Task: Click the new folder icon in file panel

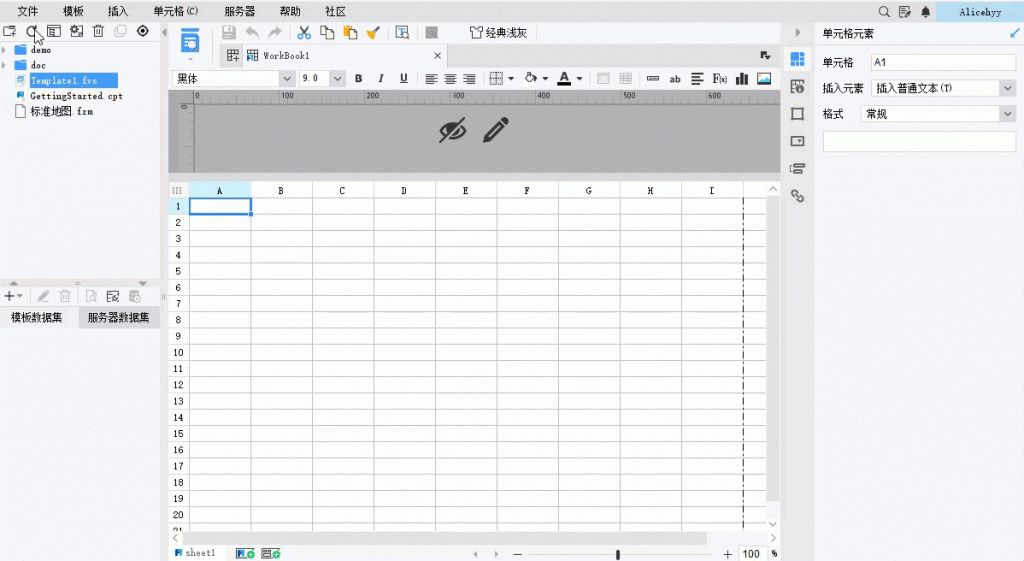Action: point(10,31)
